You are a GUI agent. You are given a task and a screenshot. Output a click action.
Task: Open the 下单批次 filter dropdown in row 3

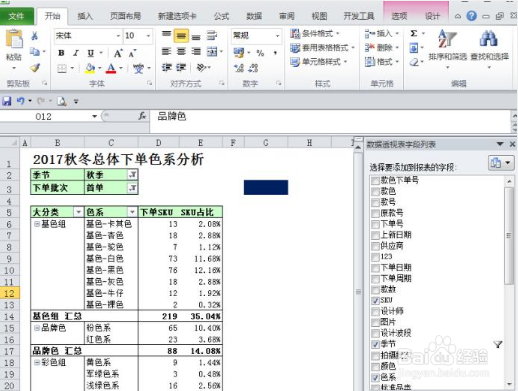tap(132, 188)
